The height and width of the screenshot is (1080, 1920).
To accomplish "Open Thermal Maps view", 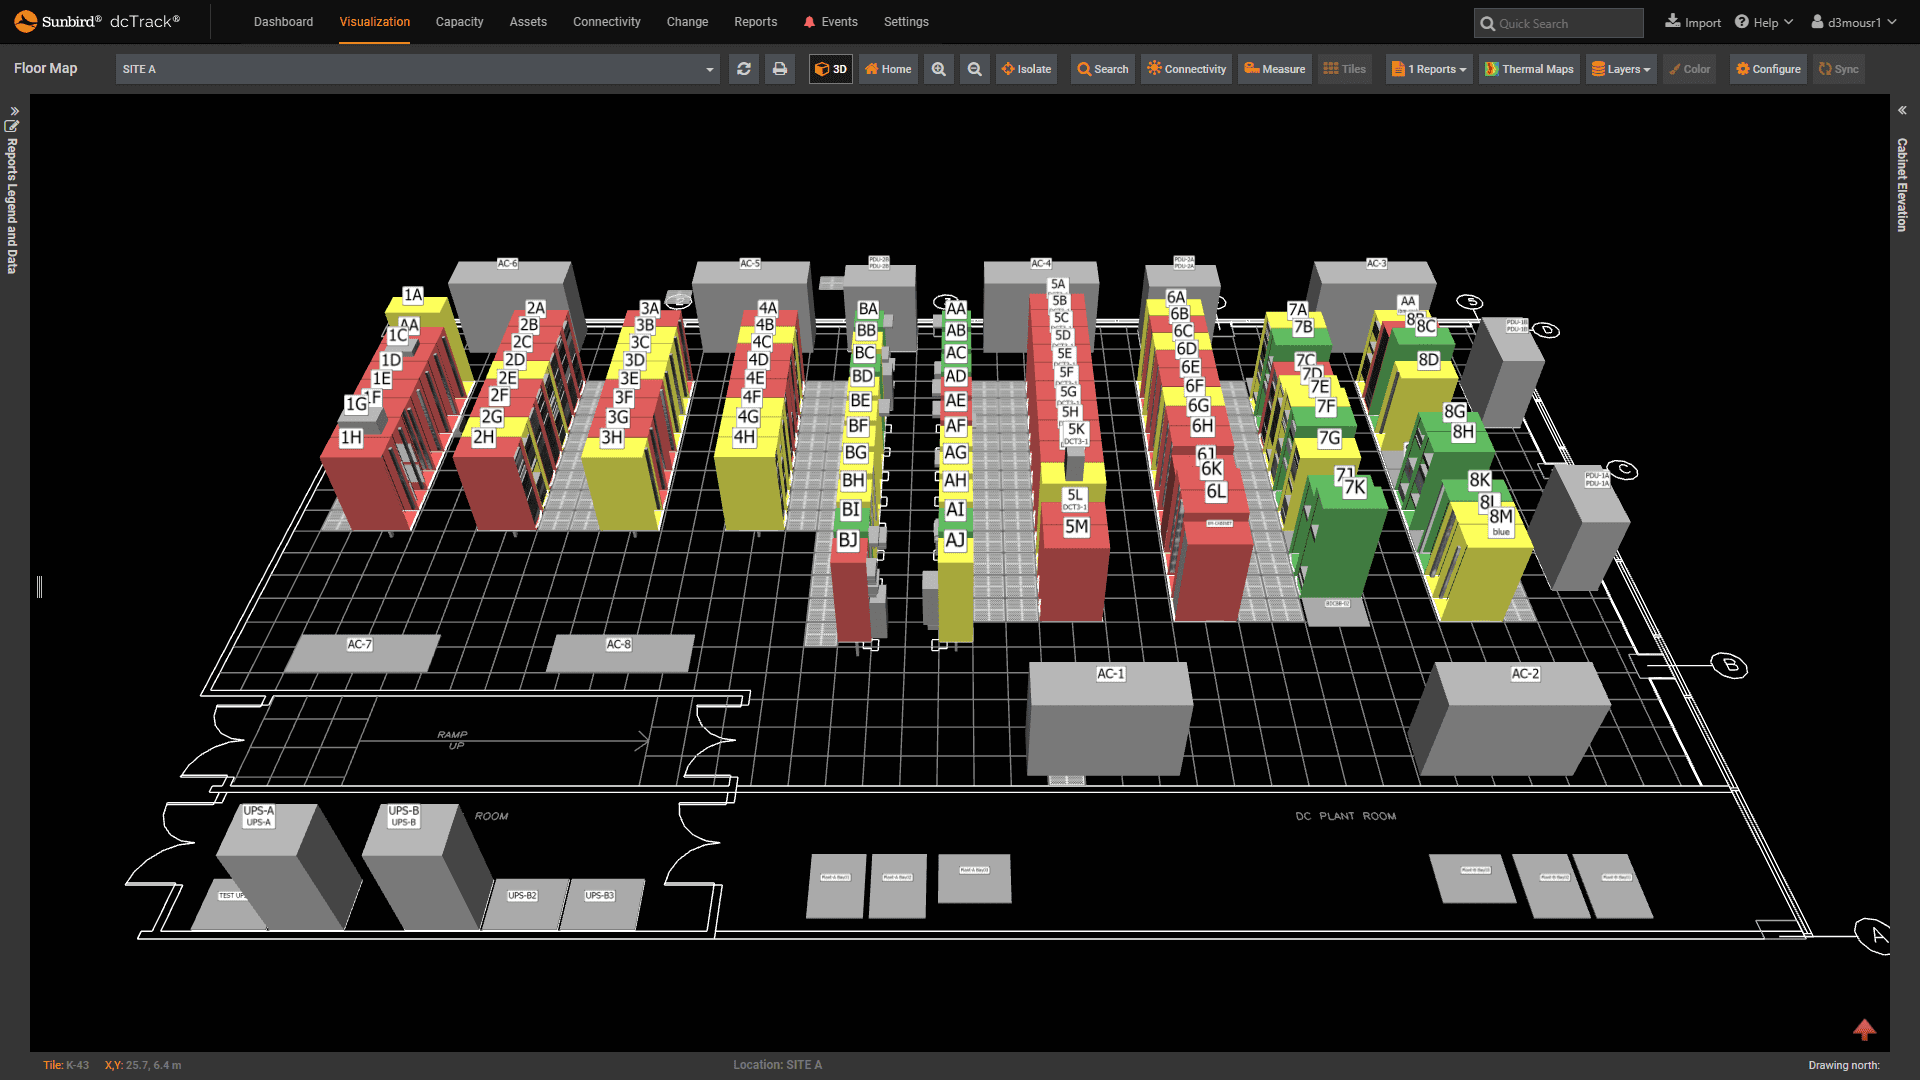I will (1529, 68).
